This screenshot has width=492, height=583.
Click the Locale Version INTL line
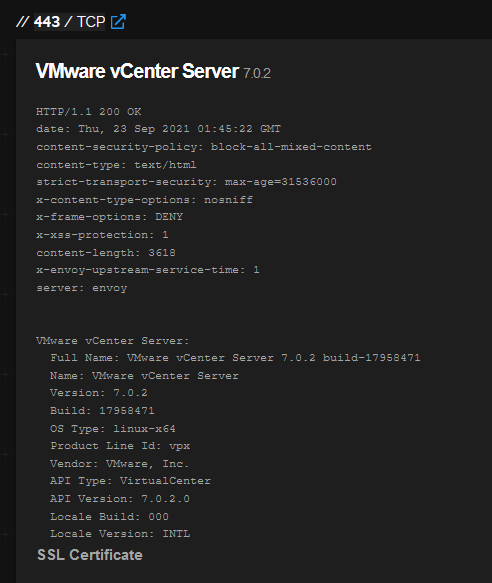[x=120, y=534]
